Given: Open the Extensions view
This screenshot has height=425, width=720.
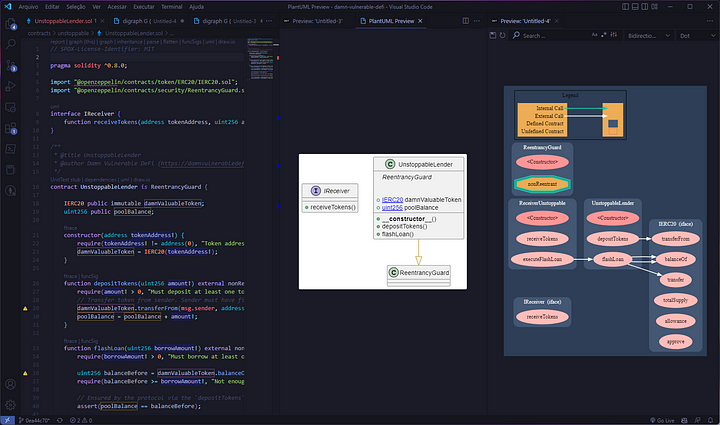Looking at the screenshot, I should pos(11,128).
